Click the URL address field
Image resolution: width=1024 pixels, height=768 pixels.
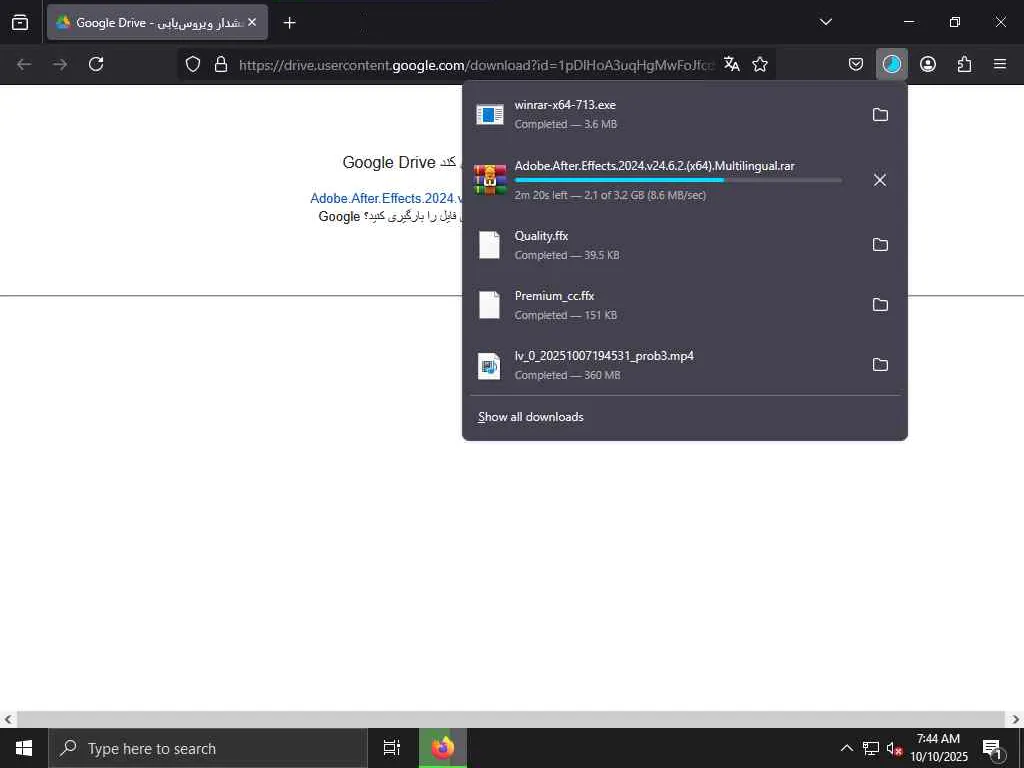point(477,65)
